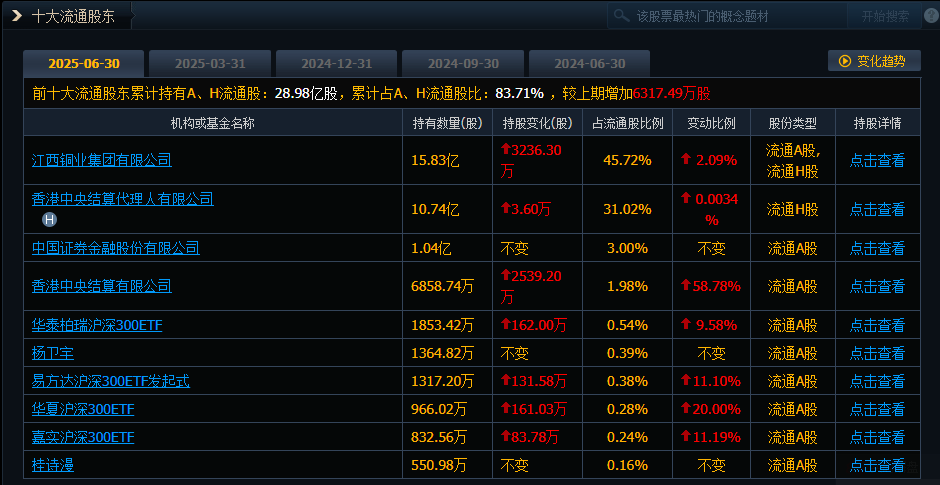This screenshot has width=940, height=485.
Task: Open the 变化趋势 trend button
Action: coord(874,61)
